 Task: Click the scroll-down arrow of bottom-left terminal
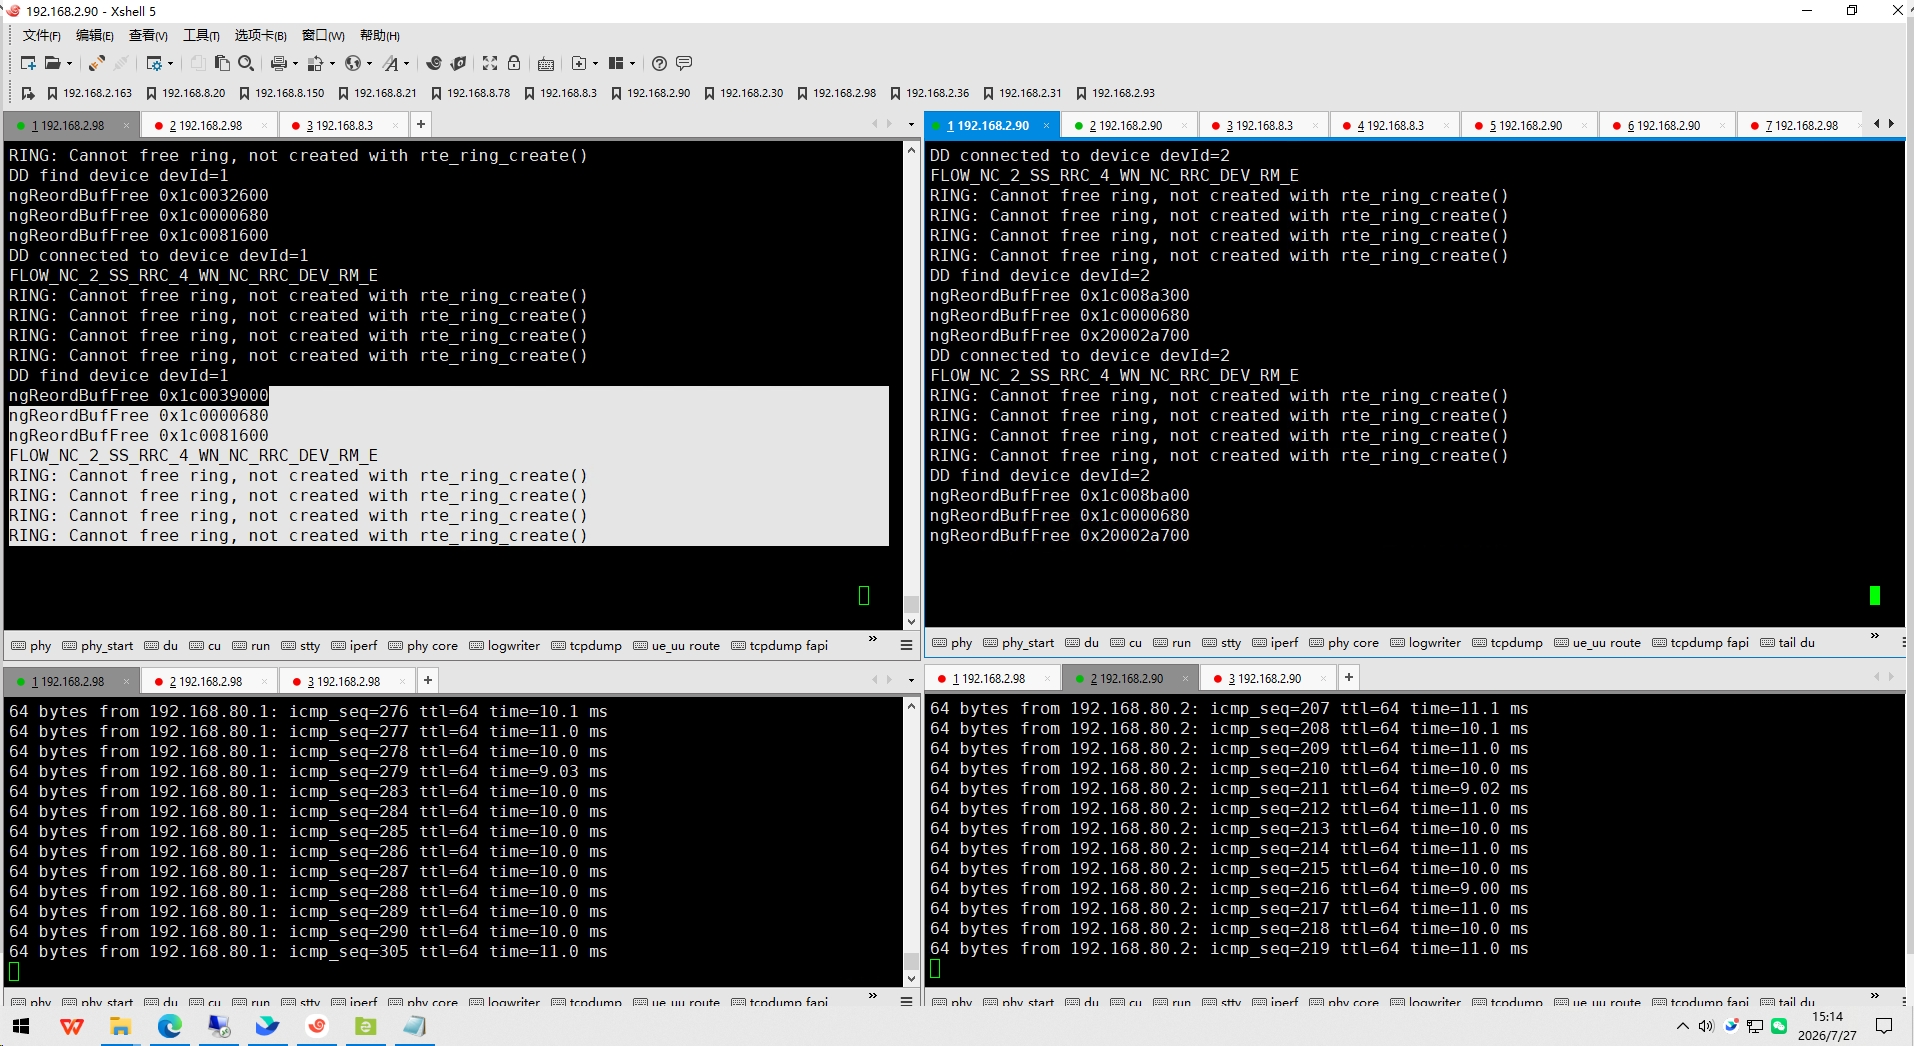click(911, 980)
